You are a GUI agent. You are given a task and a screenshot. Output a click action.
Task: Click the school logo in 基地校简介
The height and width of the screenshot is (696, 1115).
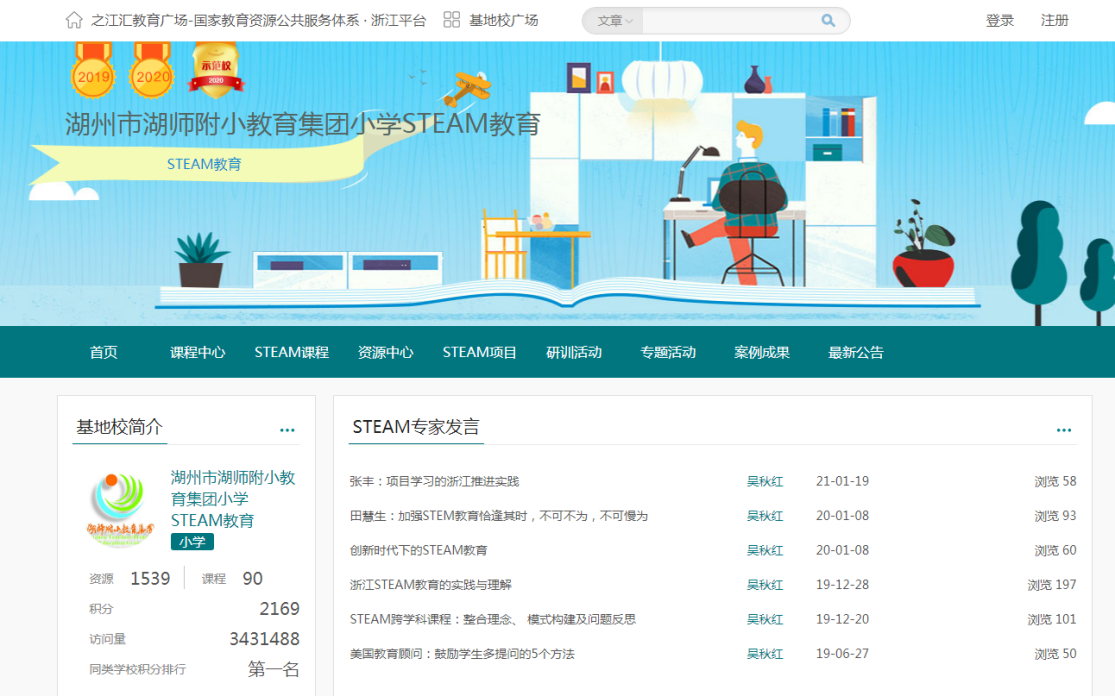121,508
